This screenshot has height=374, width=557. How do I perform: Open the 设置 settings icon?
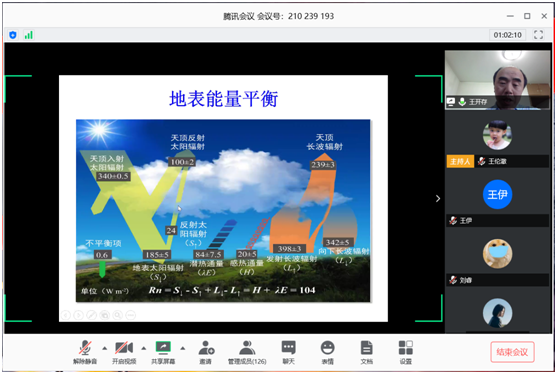(406, 352)
